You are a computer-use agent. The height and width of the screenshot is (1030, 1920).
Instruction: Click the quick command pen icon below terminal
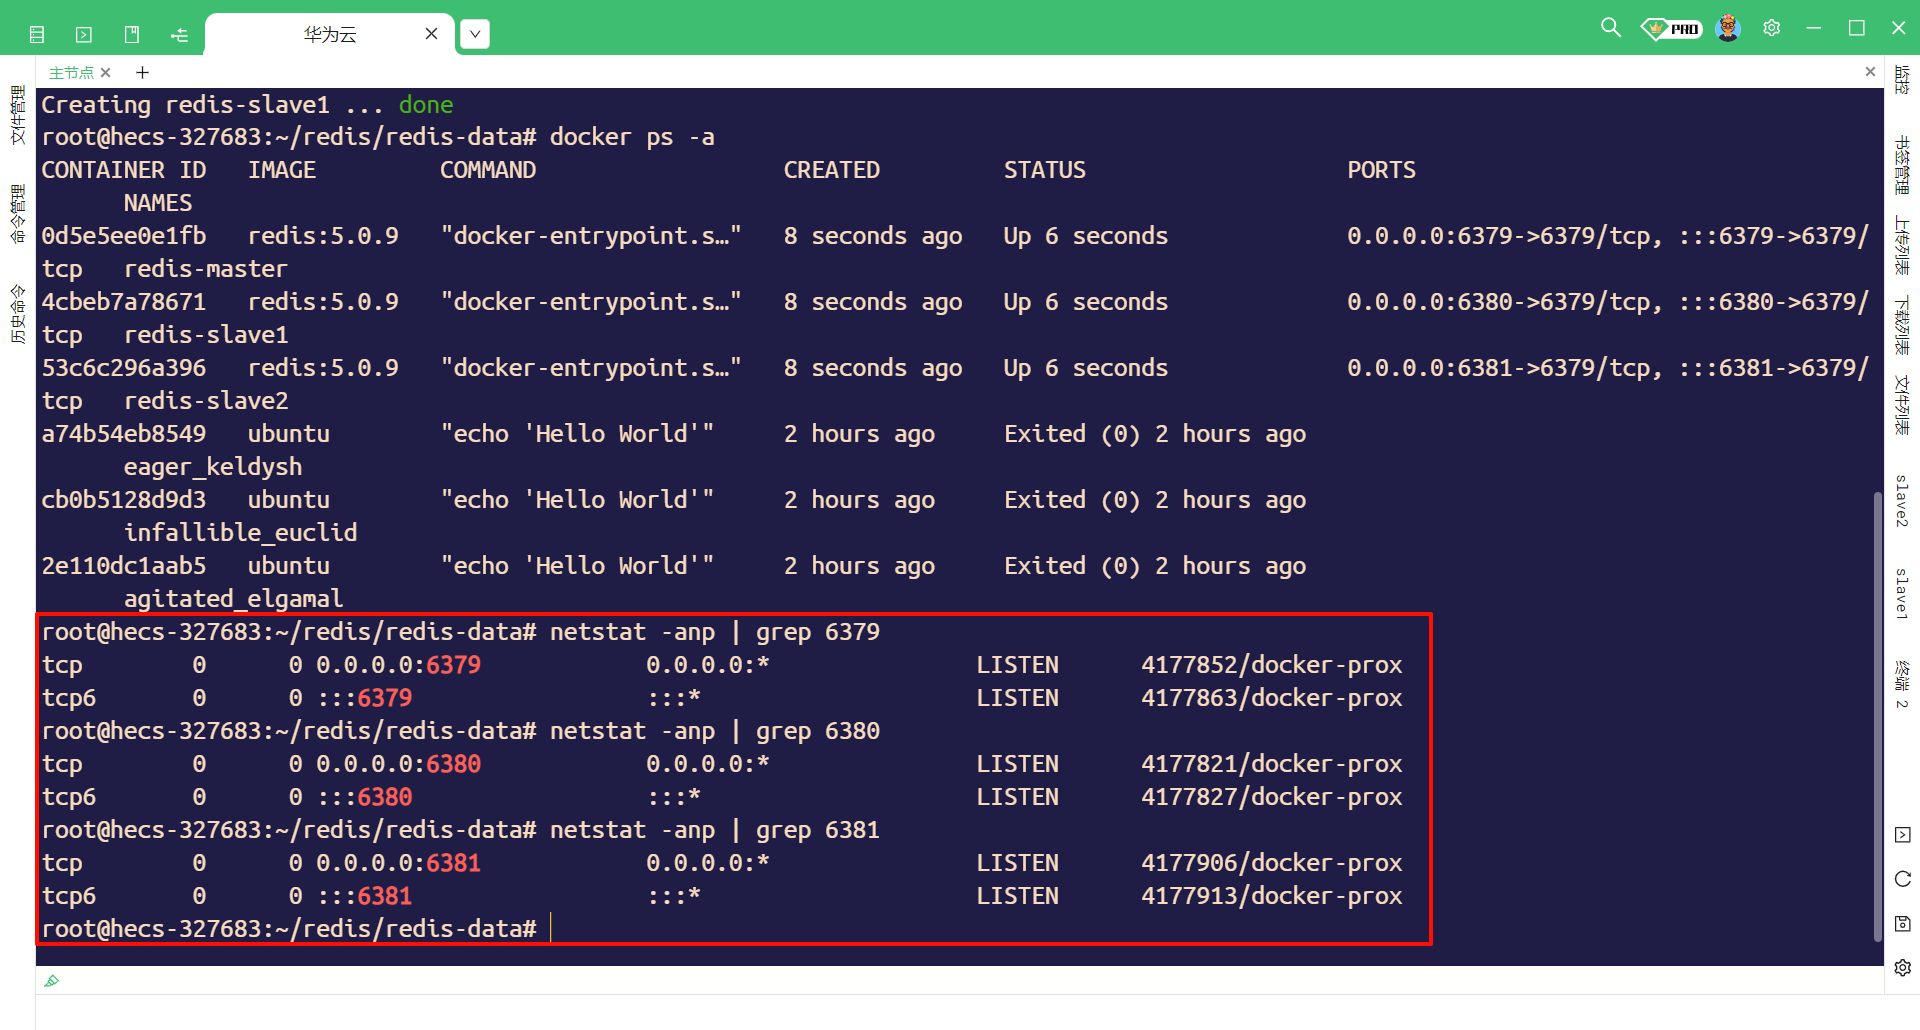tap(52, 981)
